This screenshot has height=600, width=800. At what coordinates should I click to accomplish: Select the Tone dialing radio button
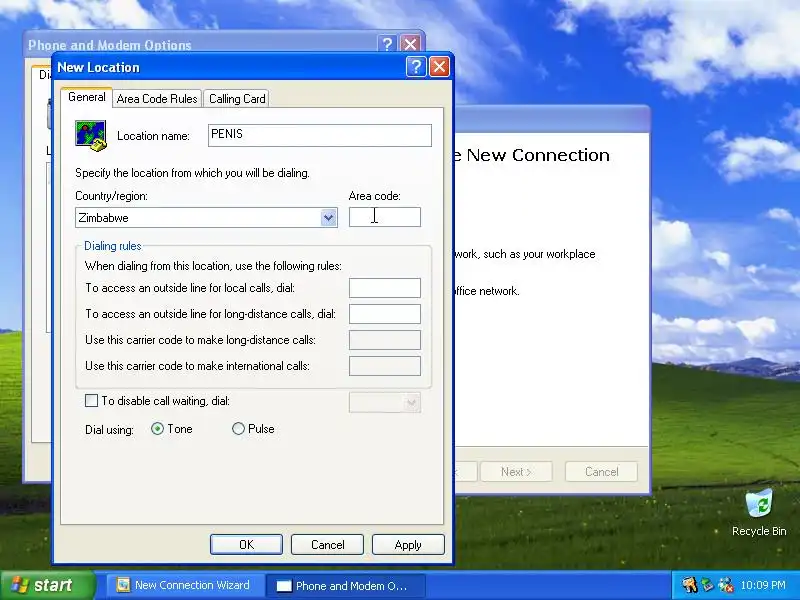[157, 429]
